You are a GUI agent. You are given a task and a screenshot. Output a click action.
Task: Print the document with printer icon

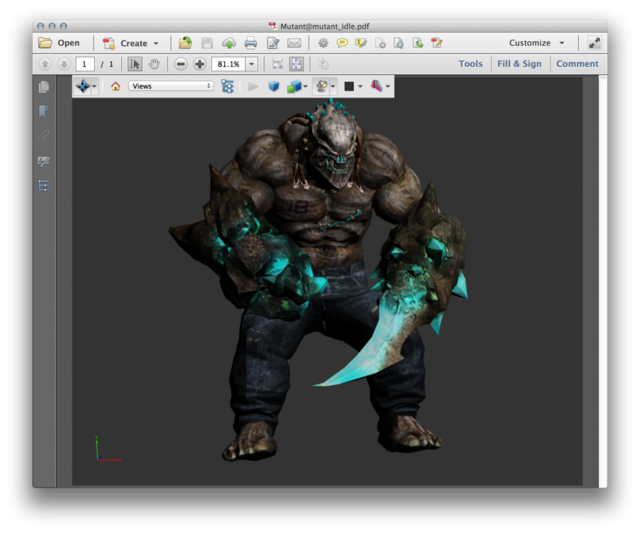251,43
